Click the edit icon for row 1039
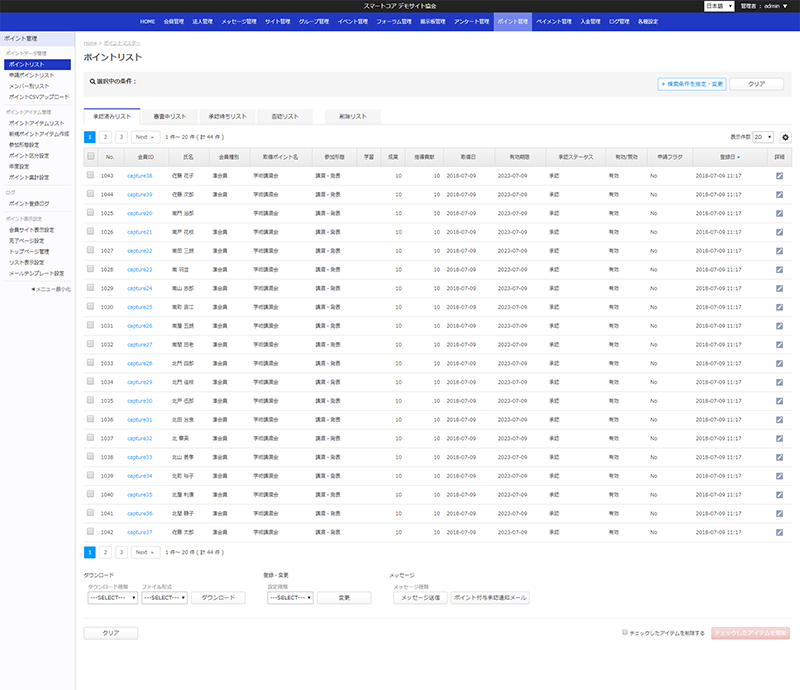 779,475
